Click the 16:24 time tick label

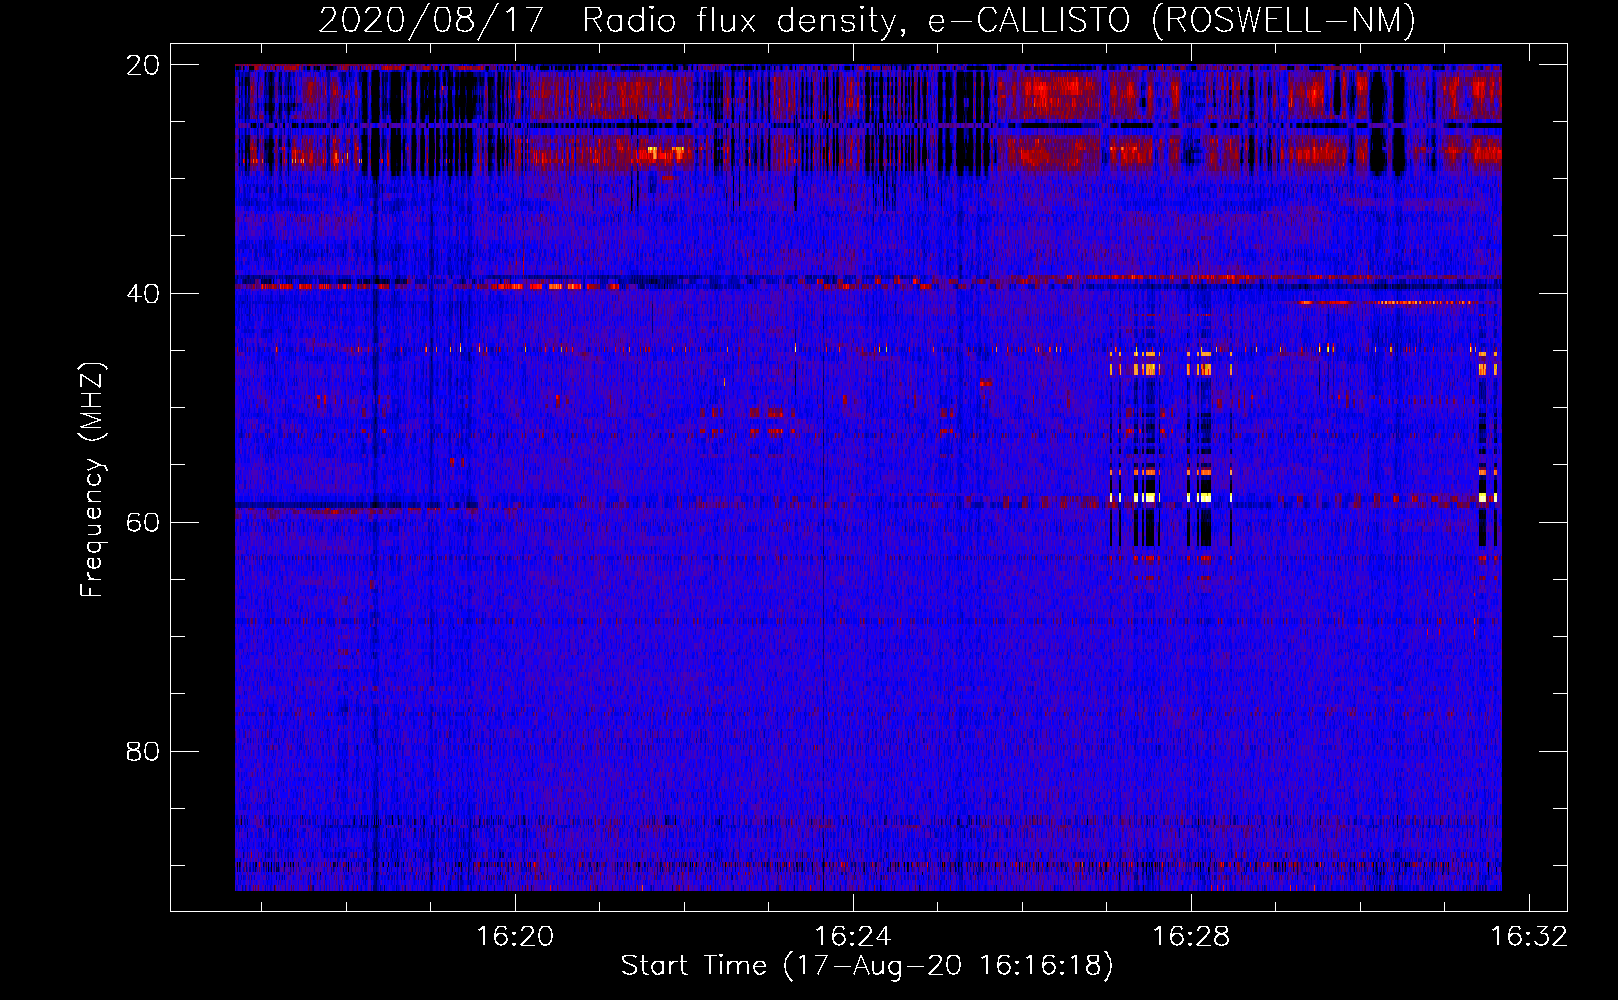[x=853, y=936]
